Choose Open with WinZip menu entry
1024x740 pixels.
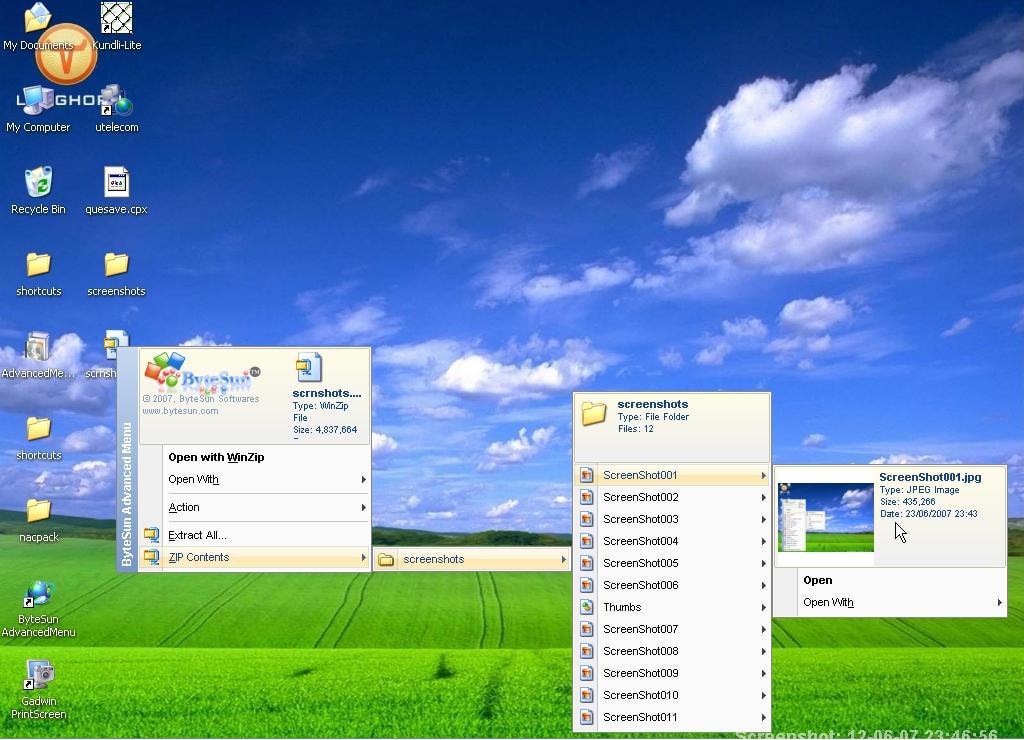(x=216, y=457)
